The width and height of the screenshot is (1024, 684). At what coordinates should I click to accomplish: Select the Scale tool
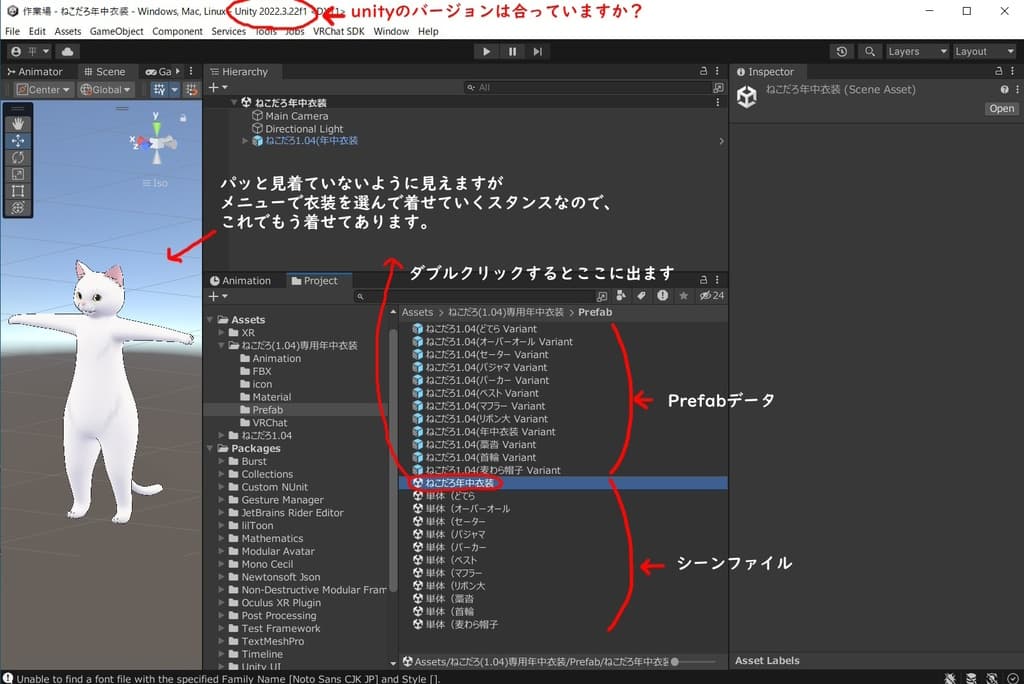[18, 173]
